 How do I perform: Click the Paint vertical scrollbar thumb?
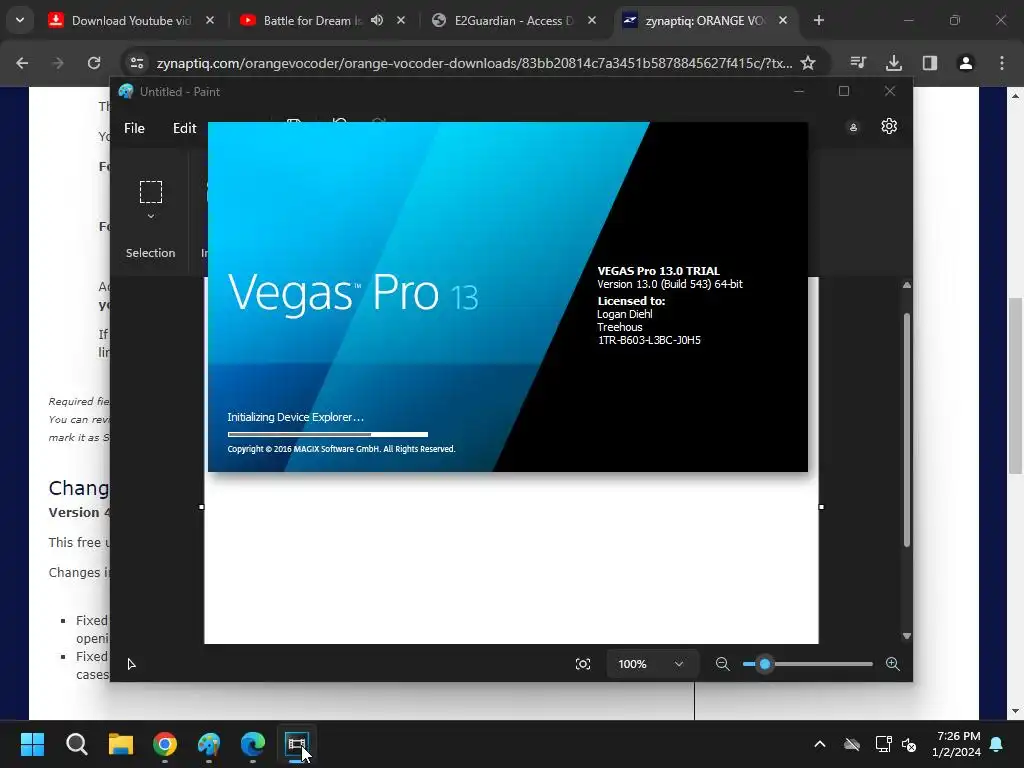point(906,430)
